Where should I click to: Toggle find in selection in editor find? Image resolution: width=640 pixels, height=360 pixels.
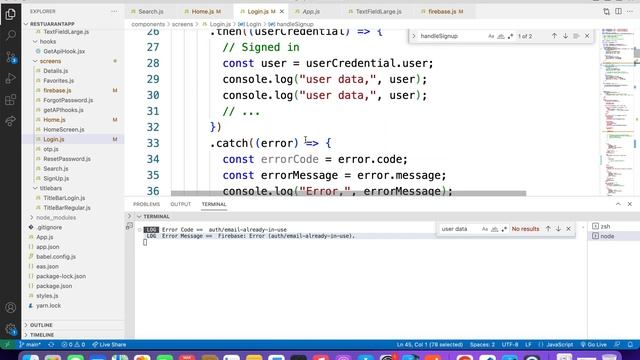[576, 36]
